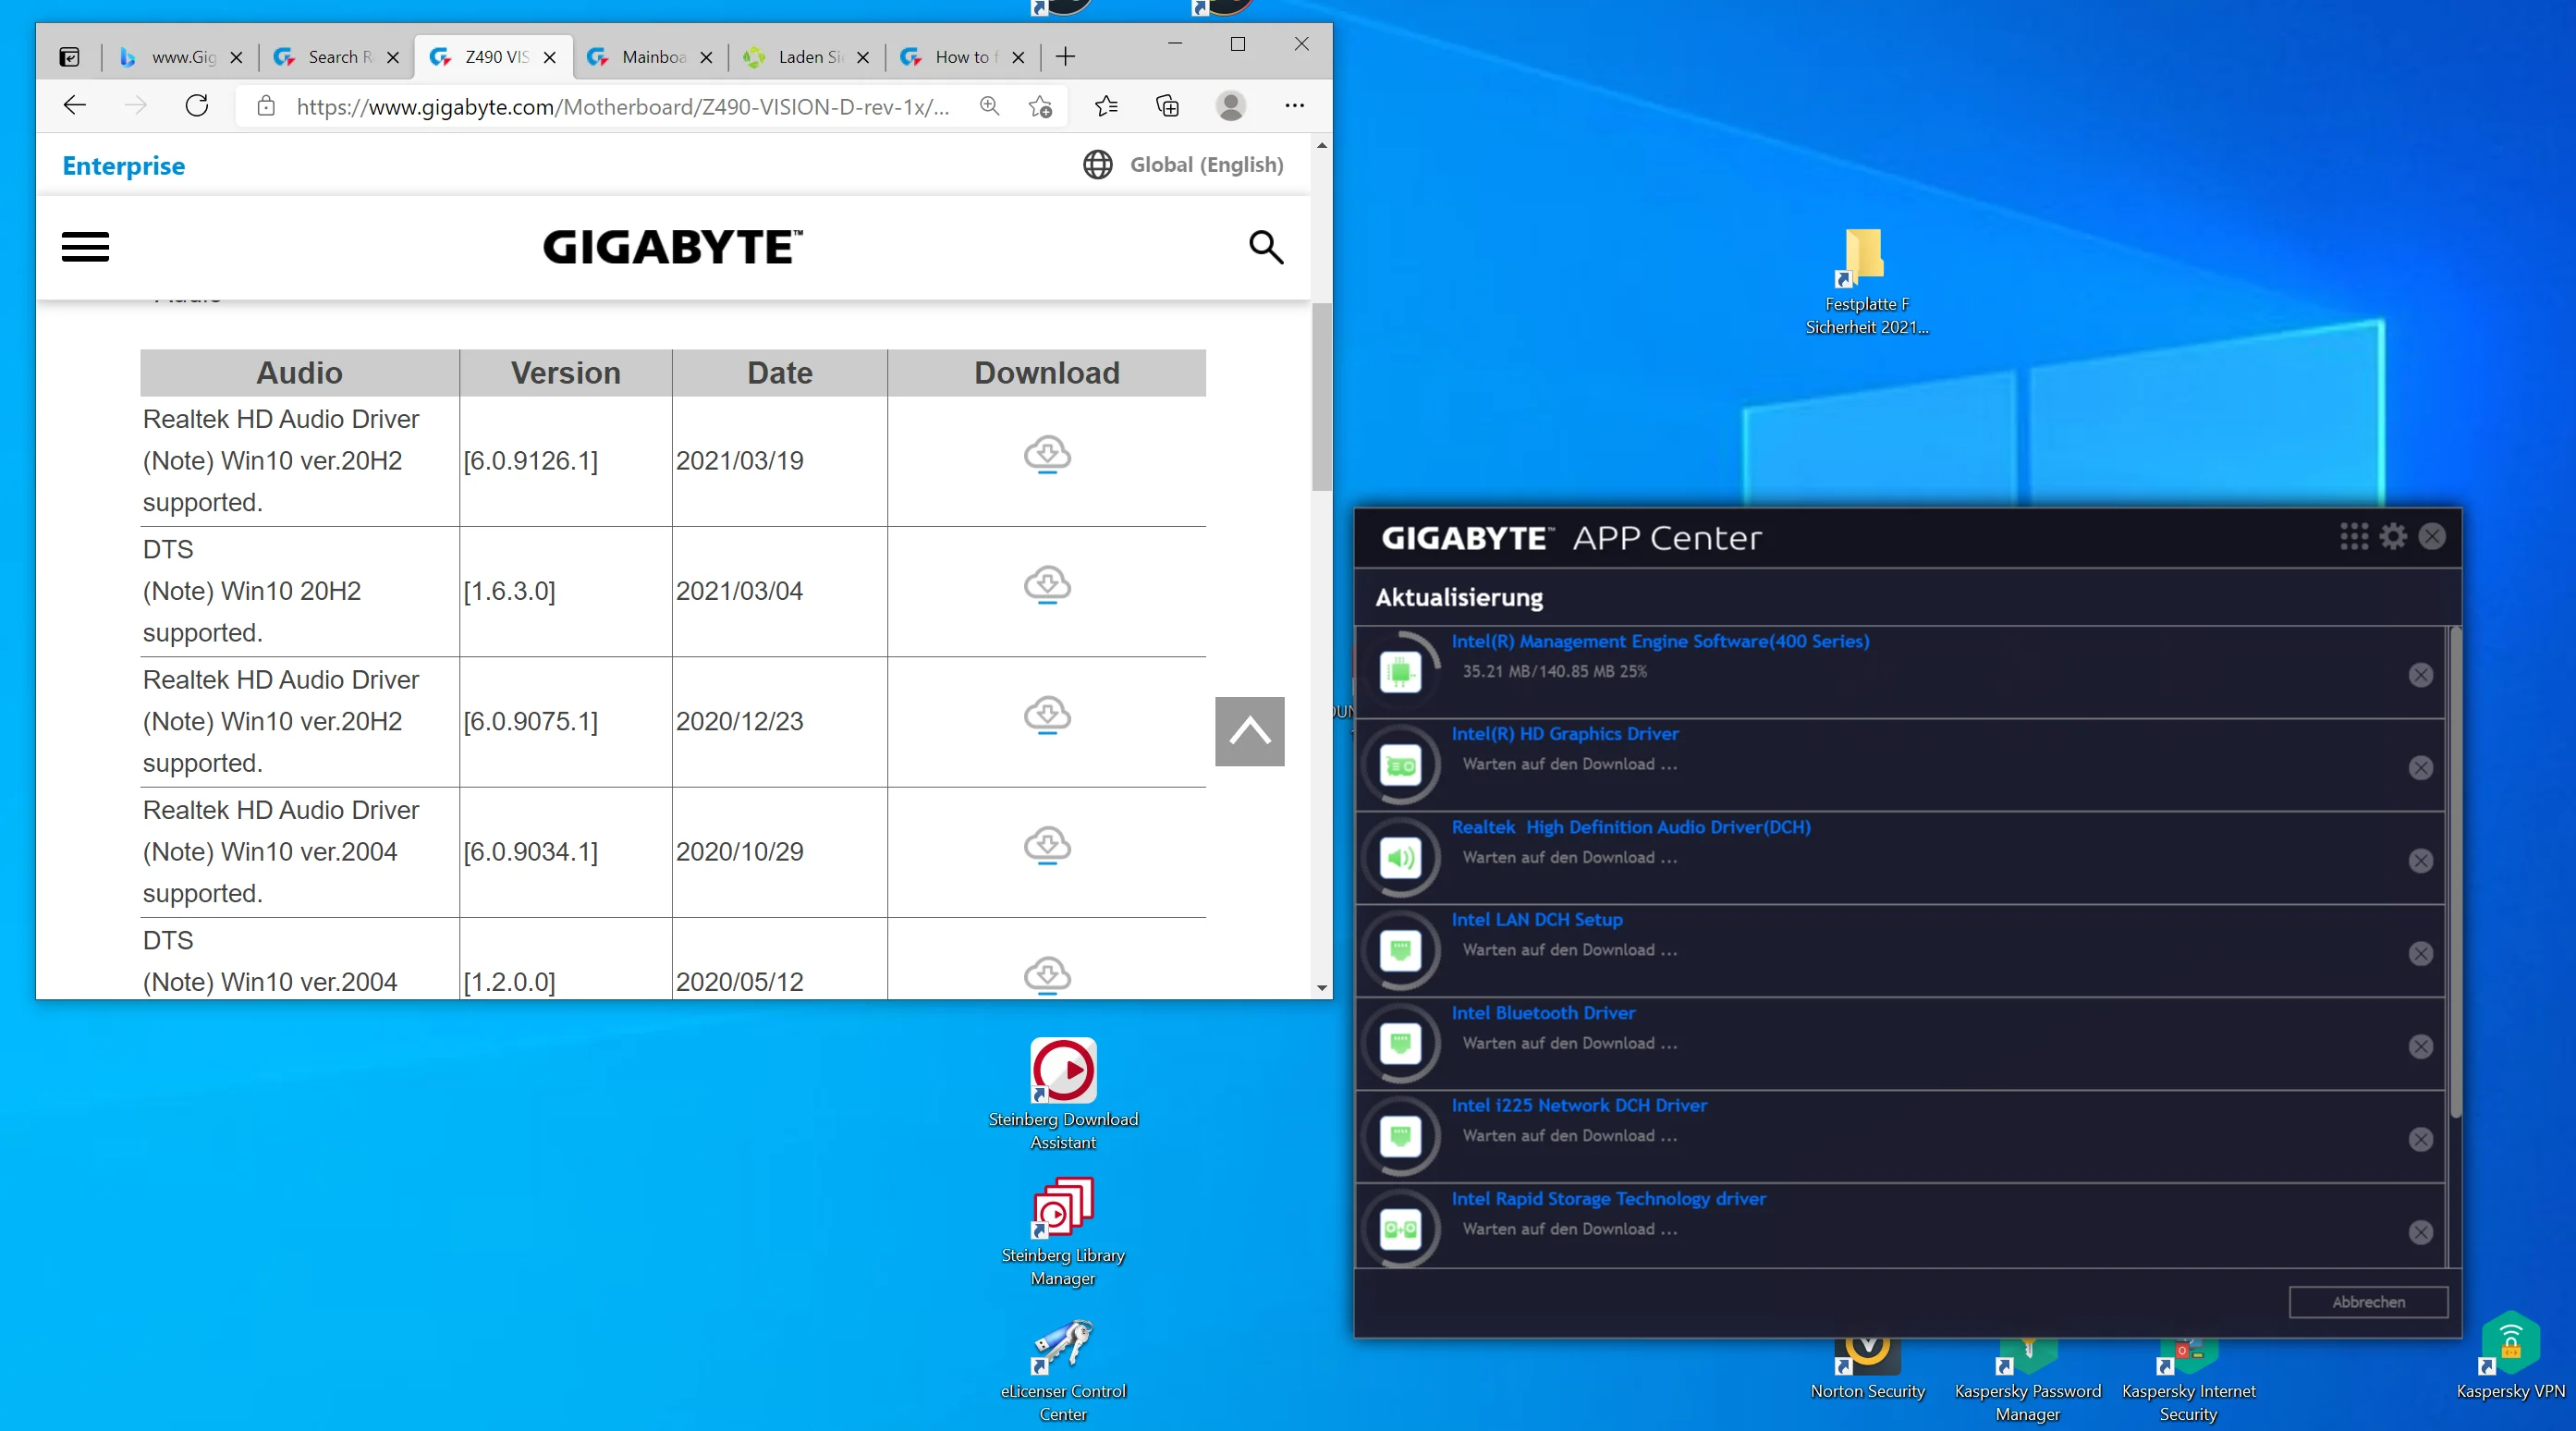Cancel Realtek High Definition Audio Driver download

coord(2420,861)
